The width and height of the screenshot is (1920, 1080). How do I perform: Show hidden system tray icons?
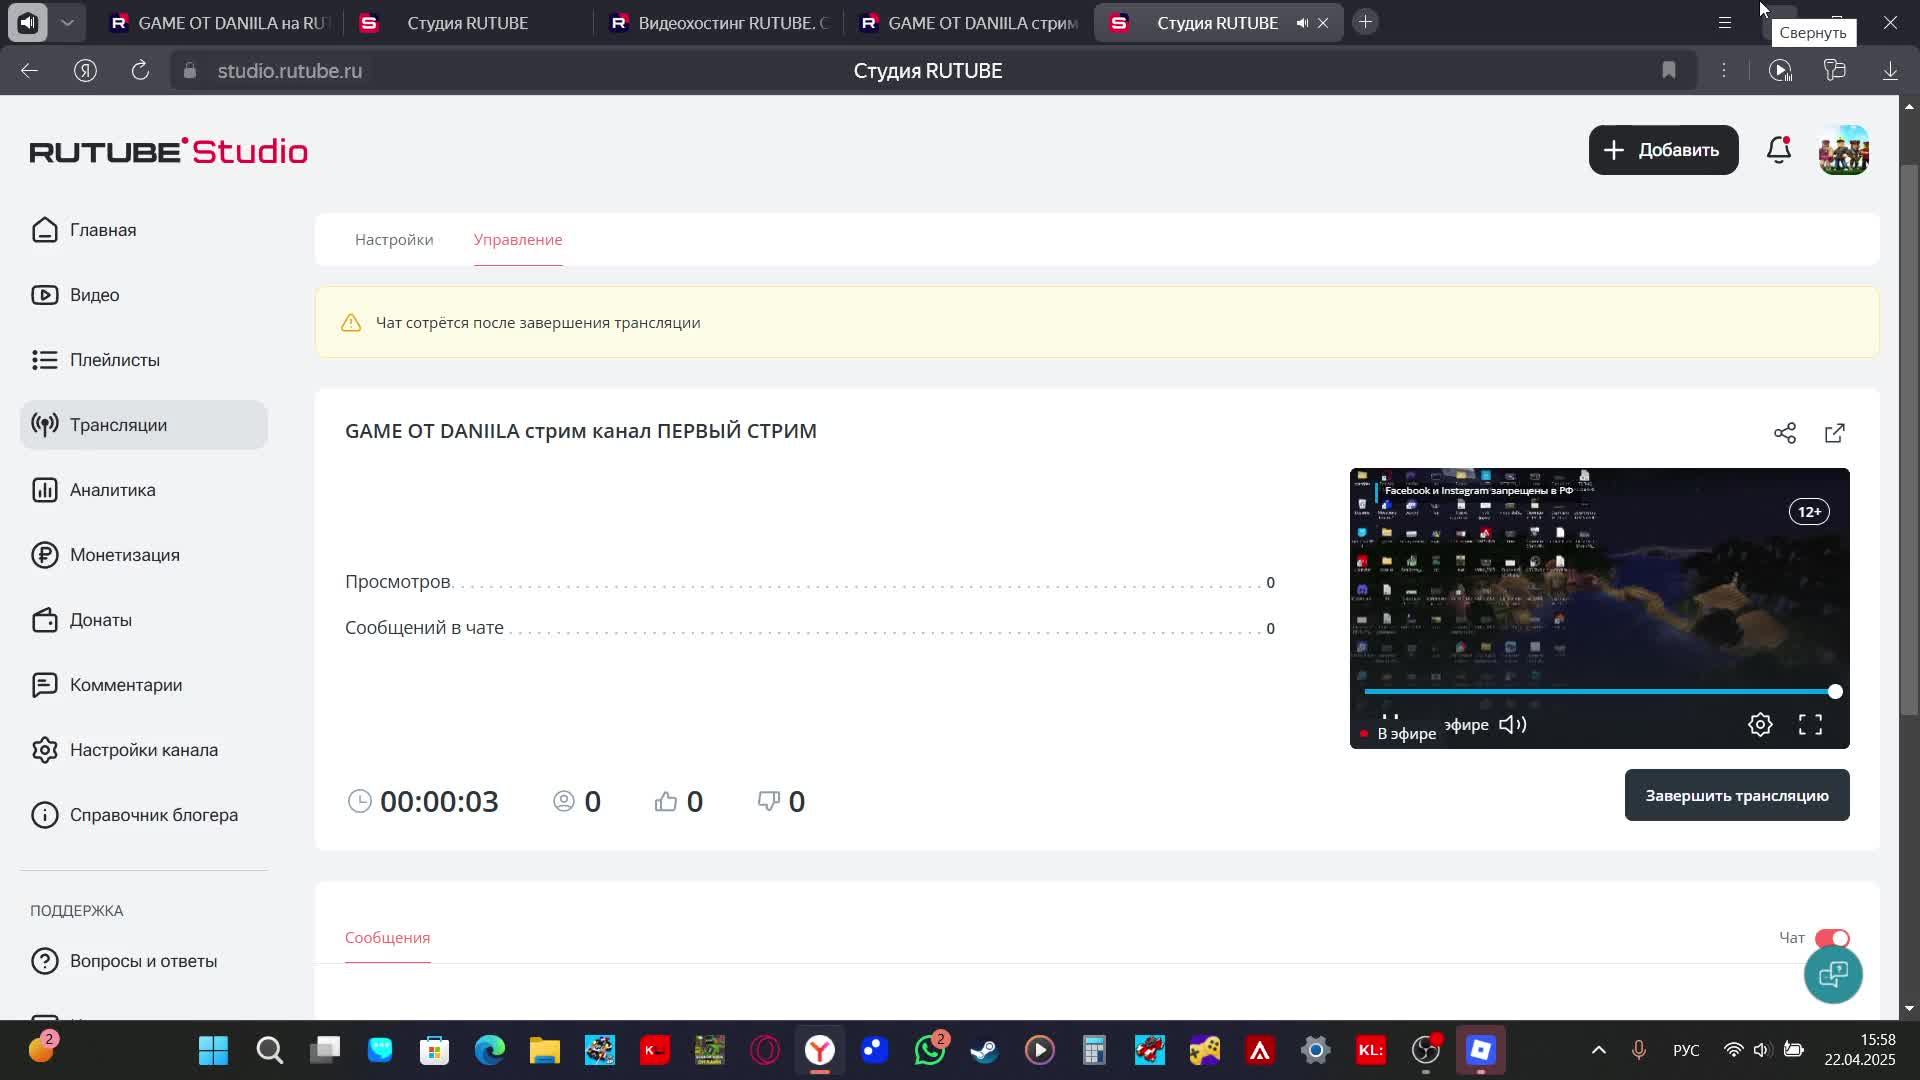(1598, 1050)
